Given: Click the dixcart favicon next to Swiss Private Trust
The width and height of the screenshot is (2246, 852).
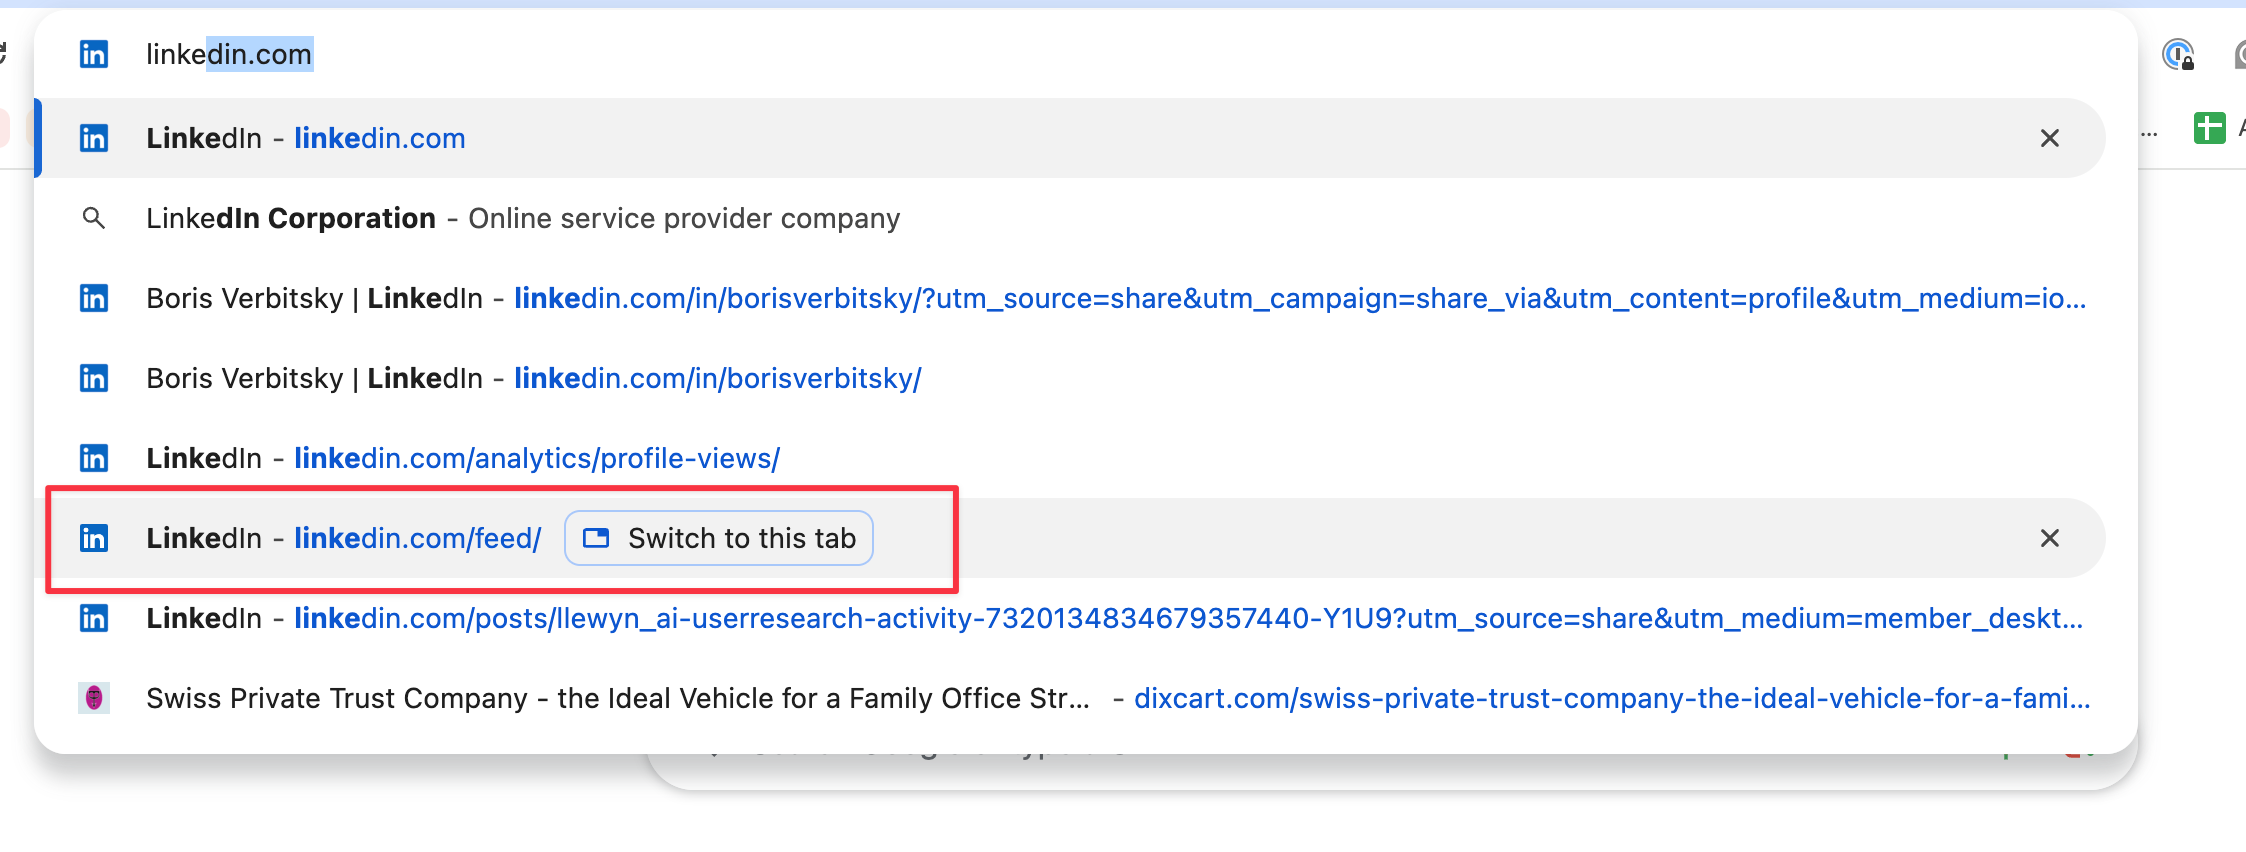Looking at the screenshot, I should [x=94, y=698].
